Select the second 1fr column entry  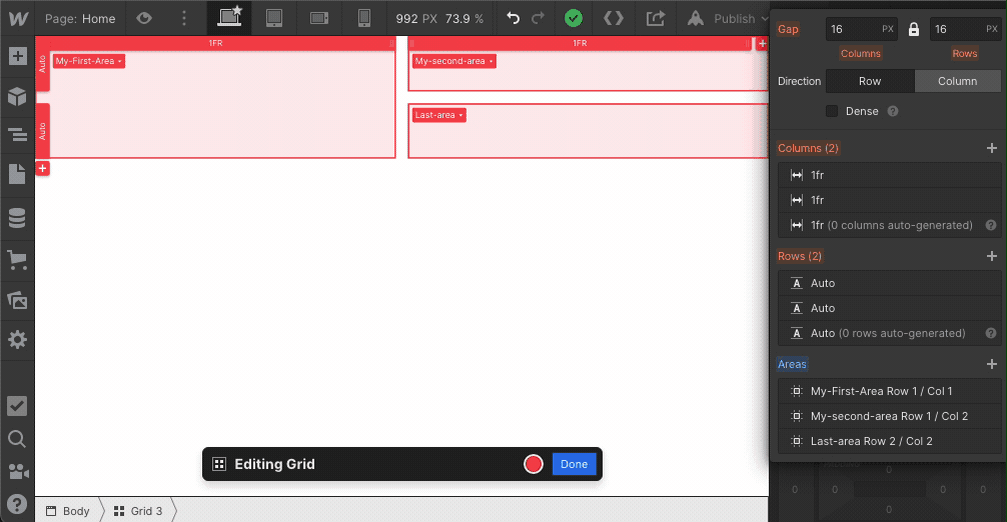[x=889, y=200]
